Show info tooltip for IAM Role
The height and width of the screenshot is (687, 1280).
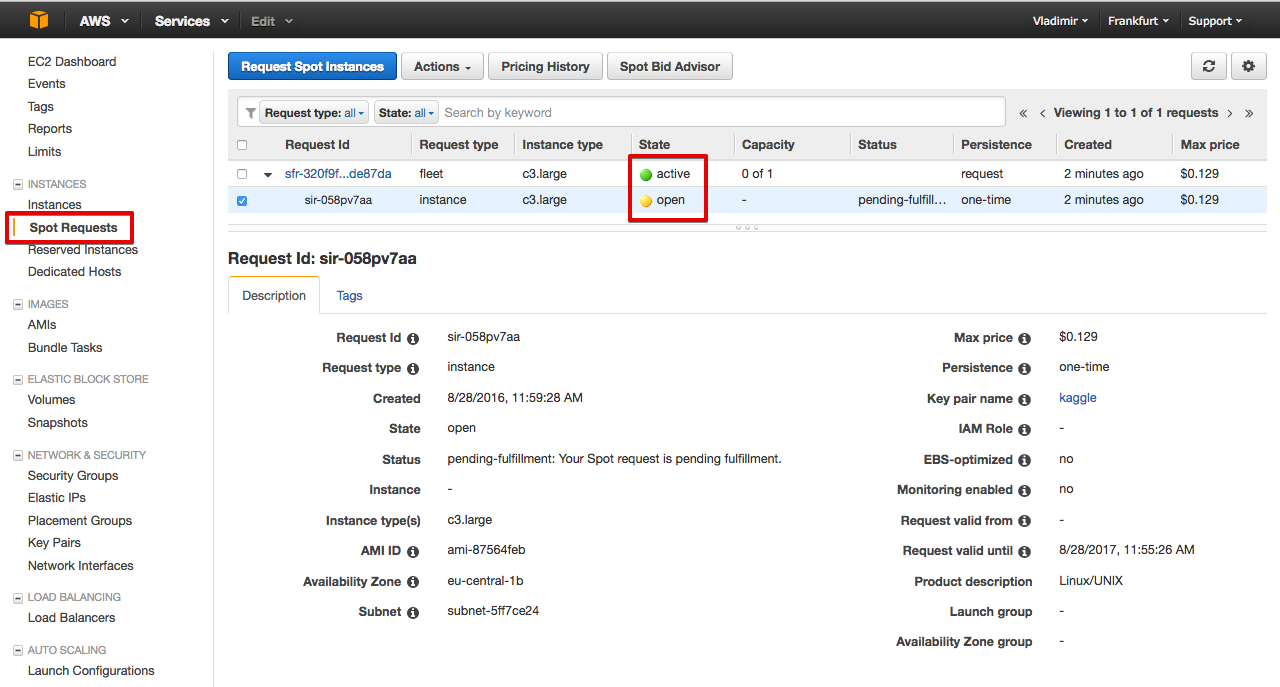tap(1024, 430)
